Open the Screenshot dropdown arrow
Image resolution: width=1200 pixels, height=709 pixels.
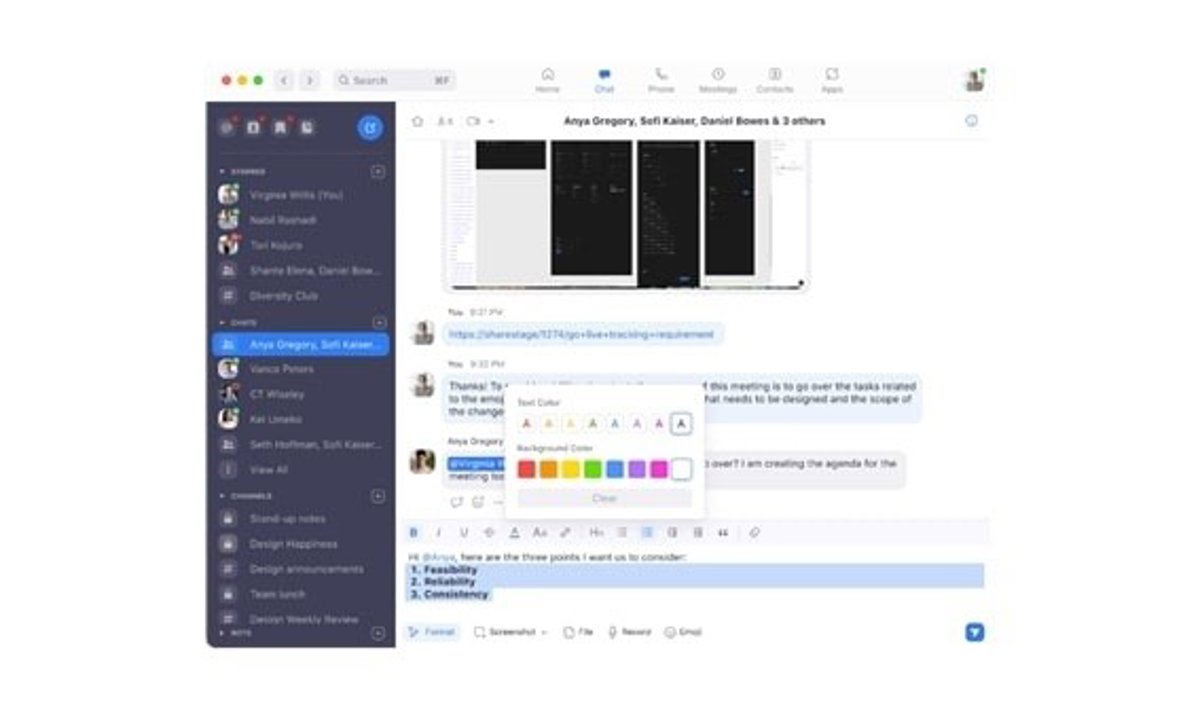click(x=544, y=633)
